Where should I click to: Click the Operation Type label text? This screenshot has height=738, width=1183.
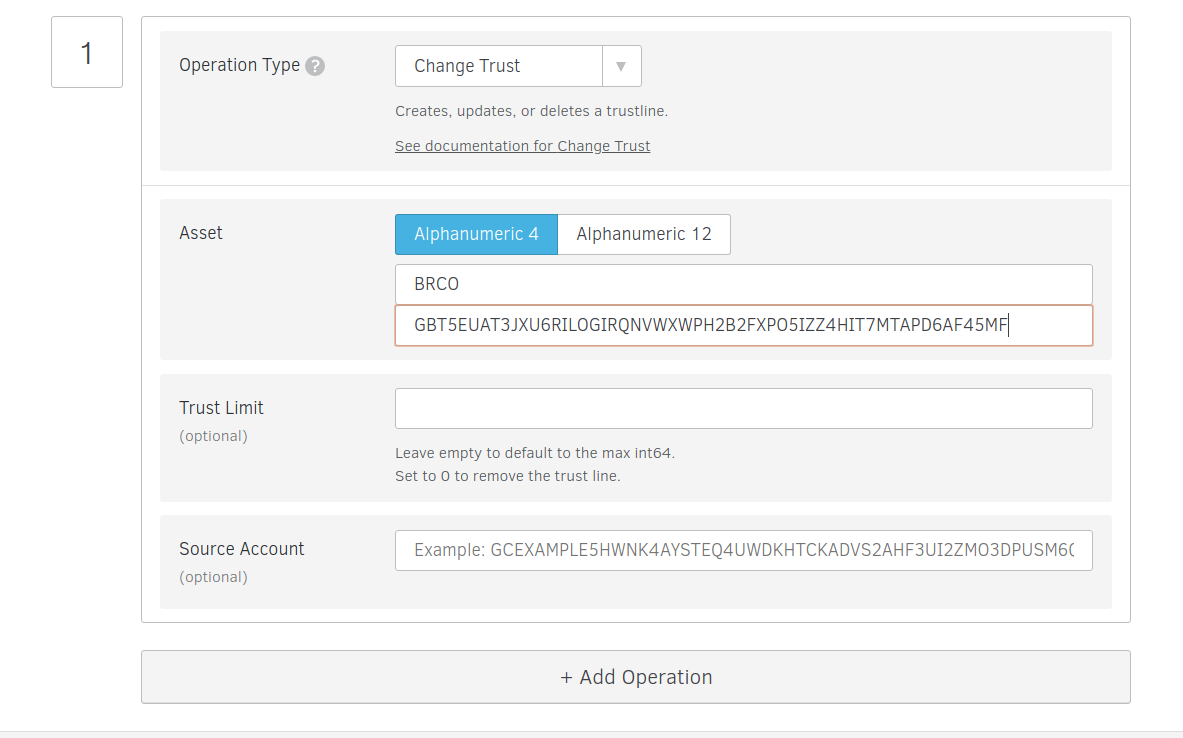pyautogui.click(x=239, y=65)
